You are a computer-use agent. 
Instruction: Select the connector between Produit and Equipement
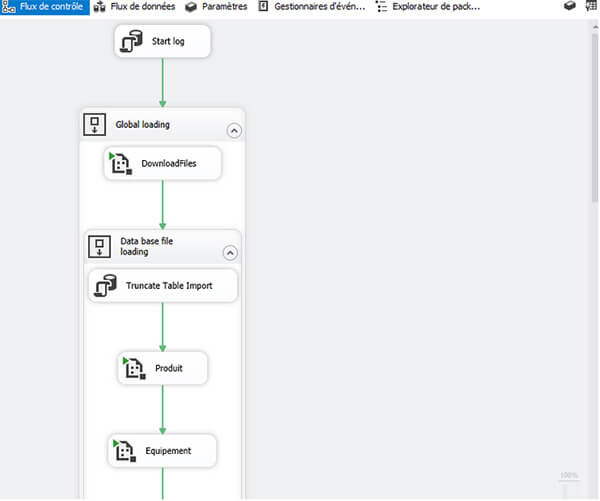[x=162, y=408]
